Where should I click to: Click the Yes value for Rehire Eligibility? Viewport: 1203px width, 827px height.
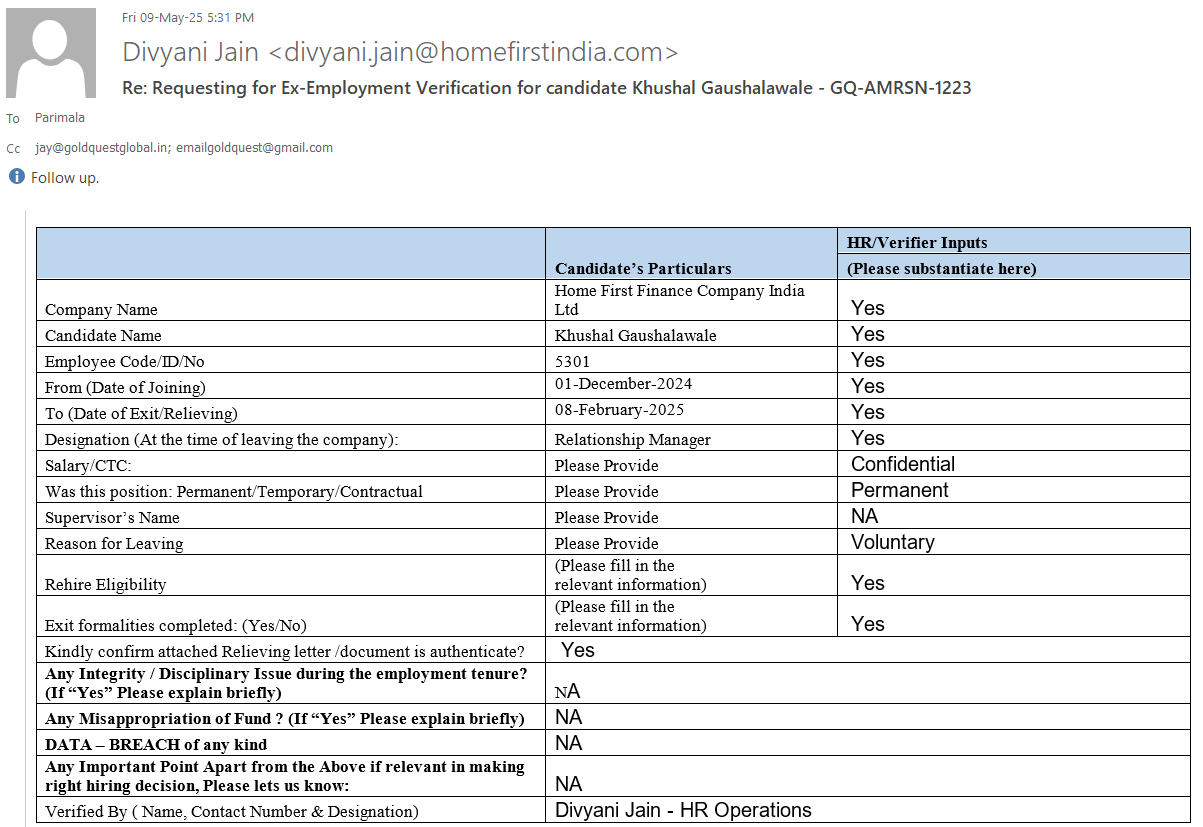[x=868, y=583]
